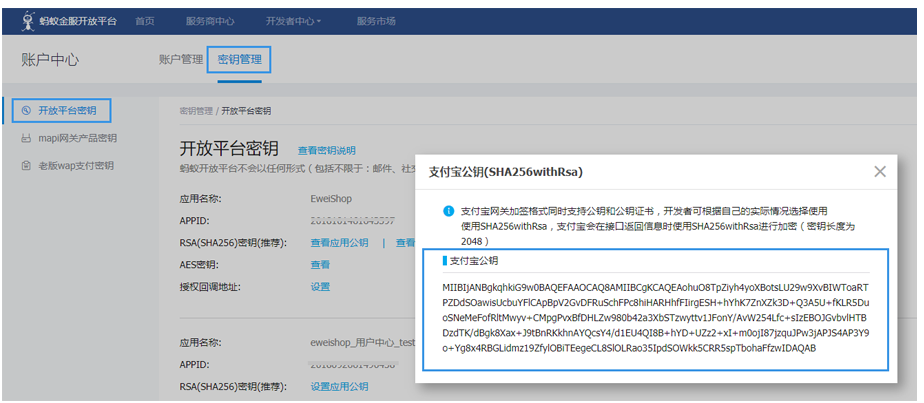The image size is (924, 403).
Task: Click the 账户中心 heading
Action: pyautogui.click(x=50, y=60)
